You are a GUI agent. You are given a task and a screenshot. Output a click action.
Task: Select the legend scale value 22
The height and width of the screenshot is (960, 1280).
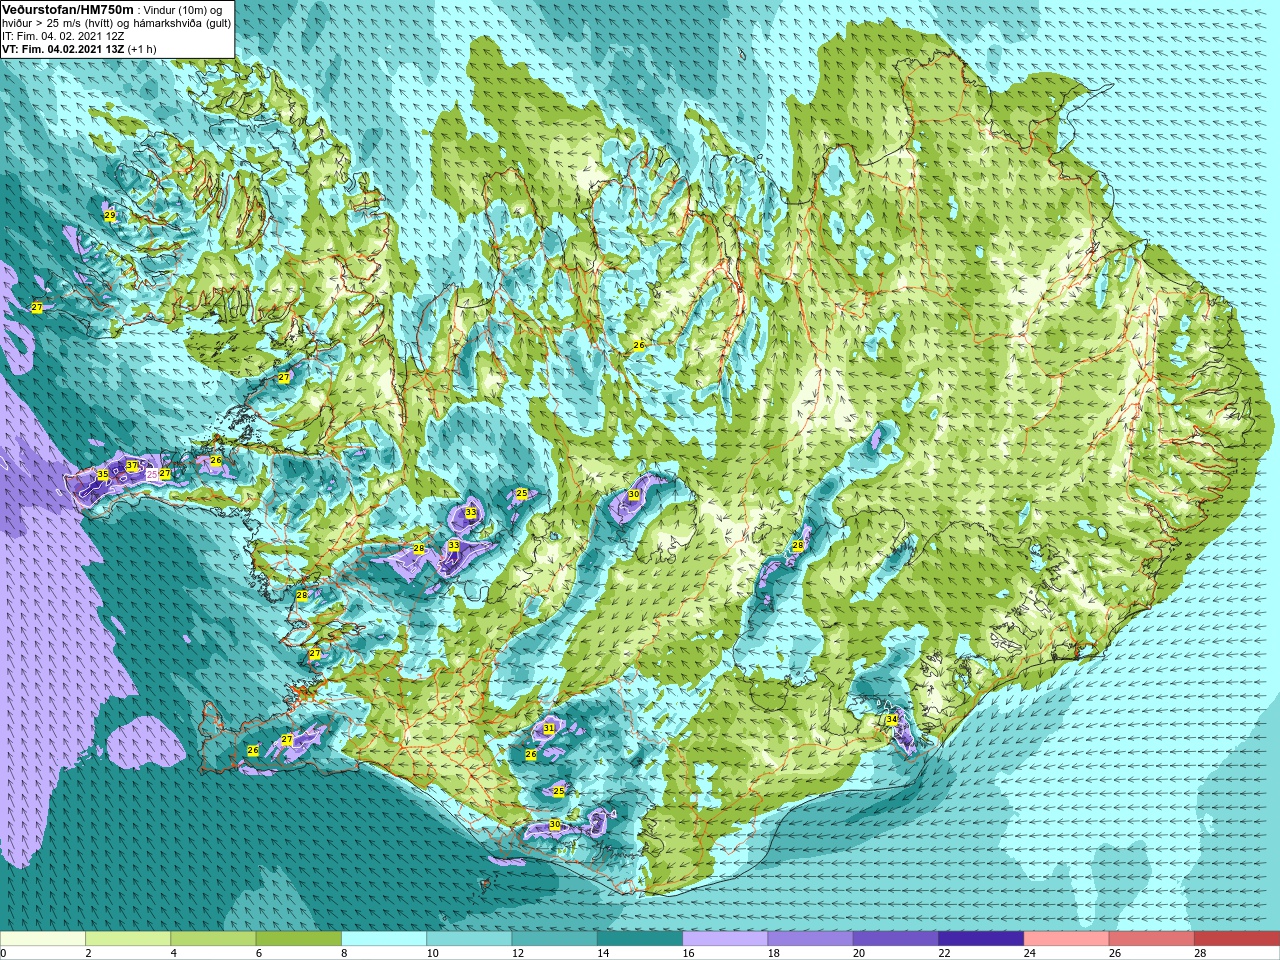pyautogui.click(x=945, y=953)
